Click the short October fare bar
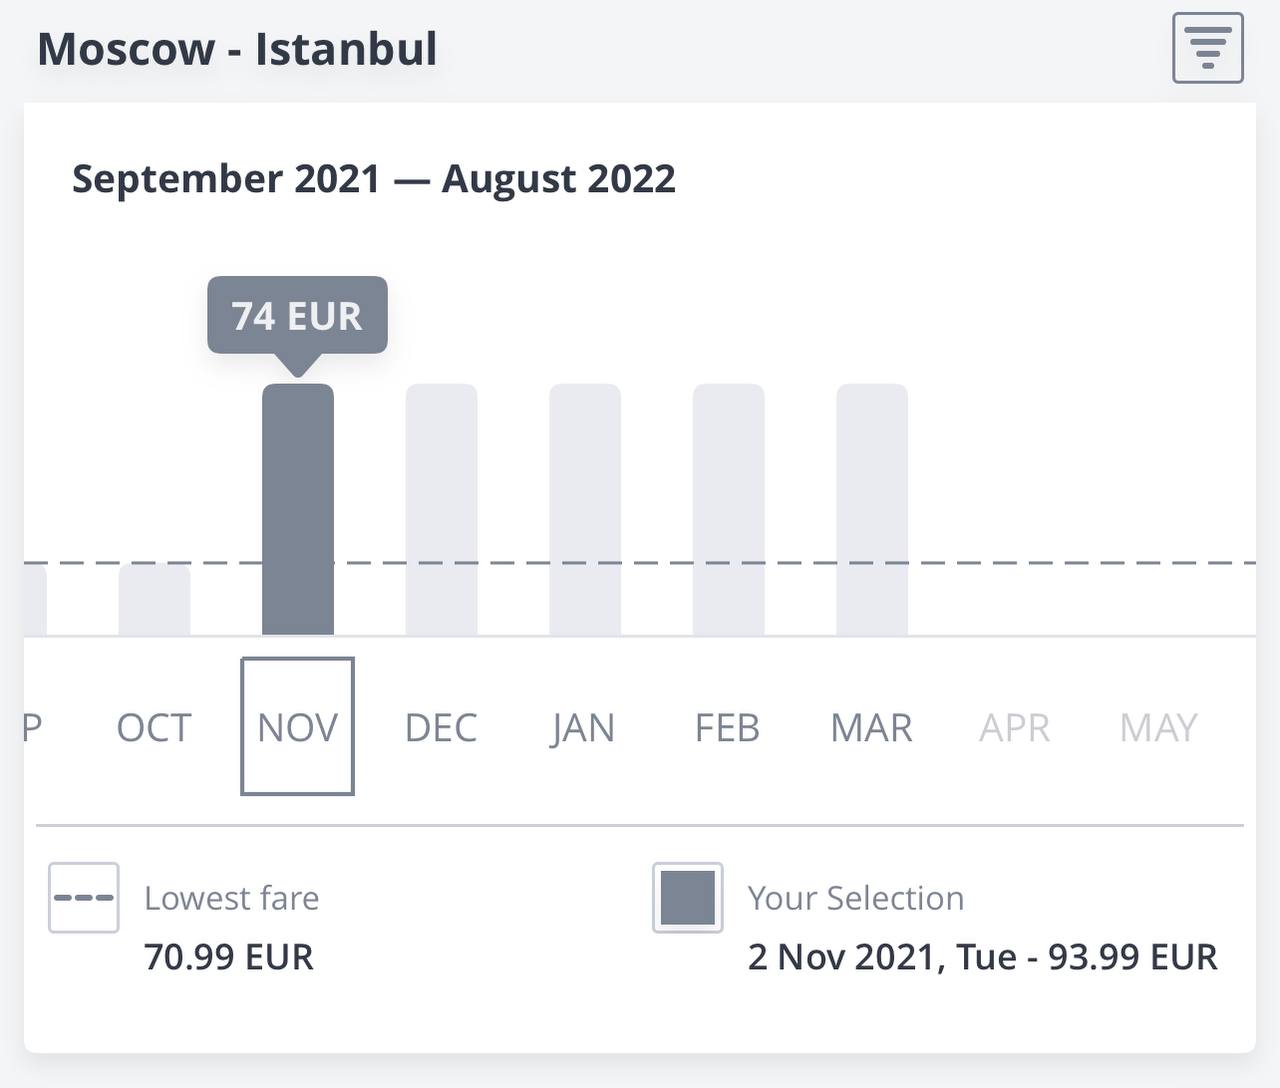The height and width of the screenshot is (1088, 1280). [154, 600]
